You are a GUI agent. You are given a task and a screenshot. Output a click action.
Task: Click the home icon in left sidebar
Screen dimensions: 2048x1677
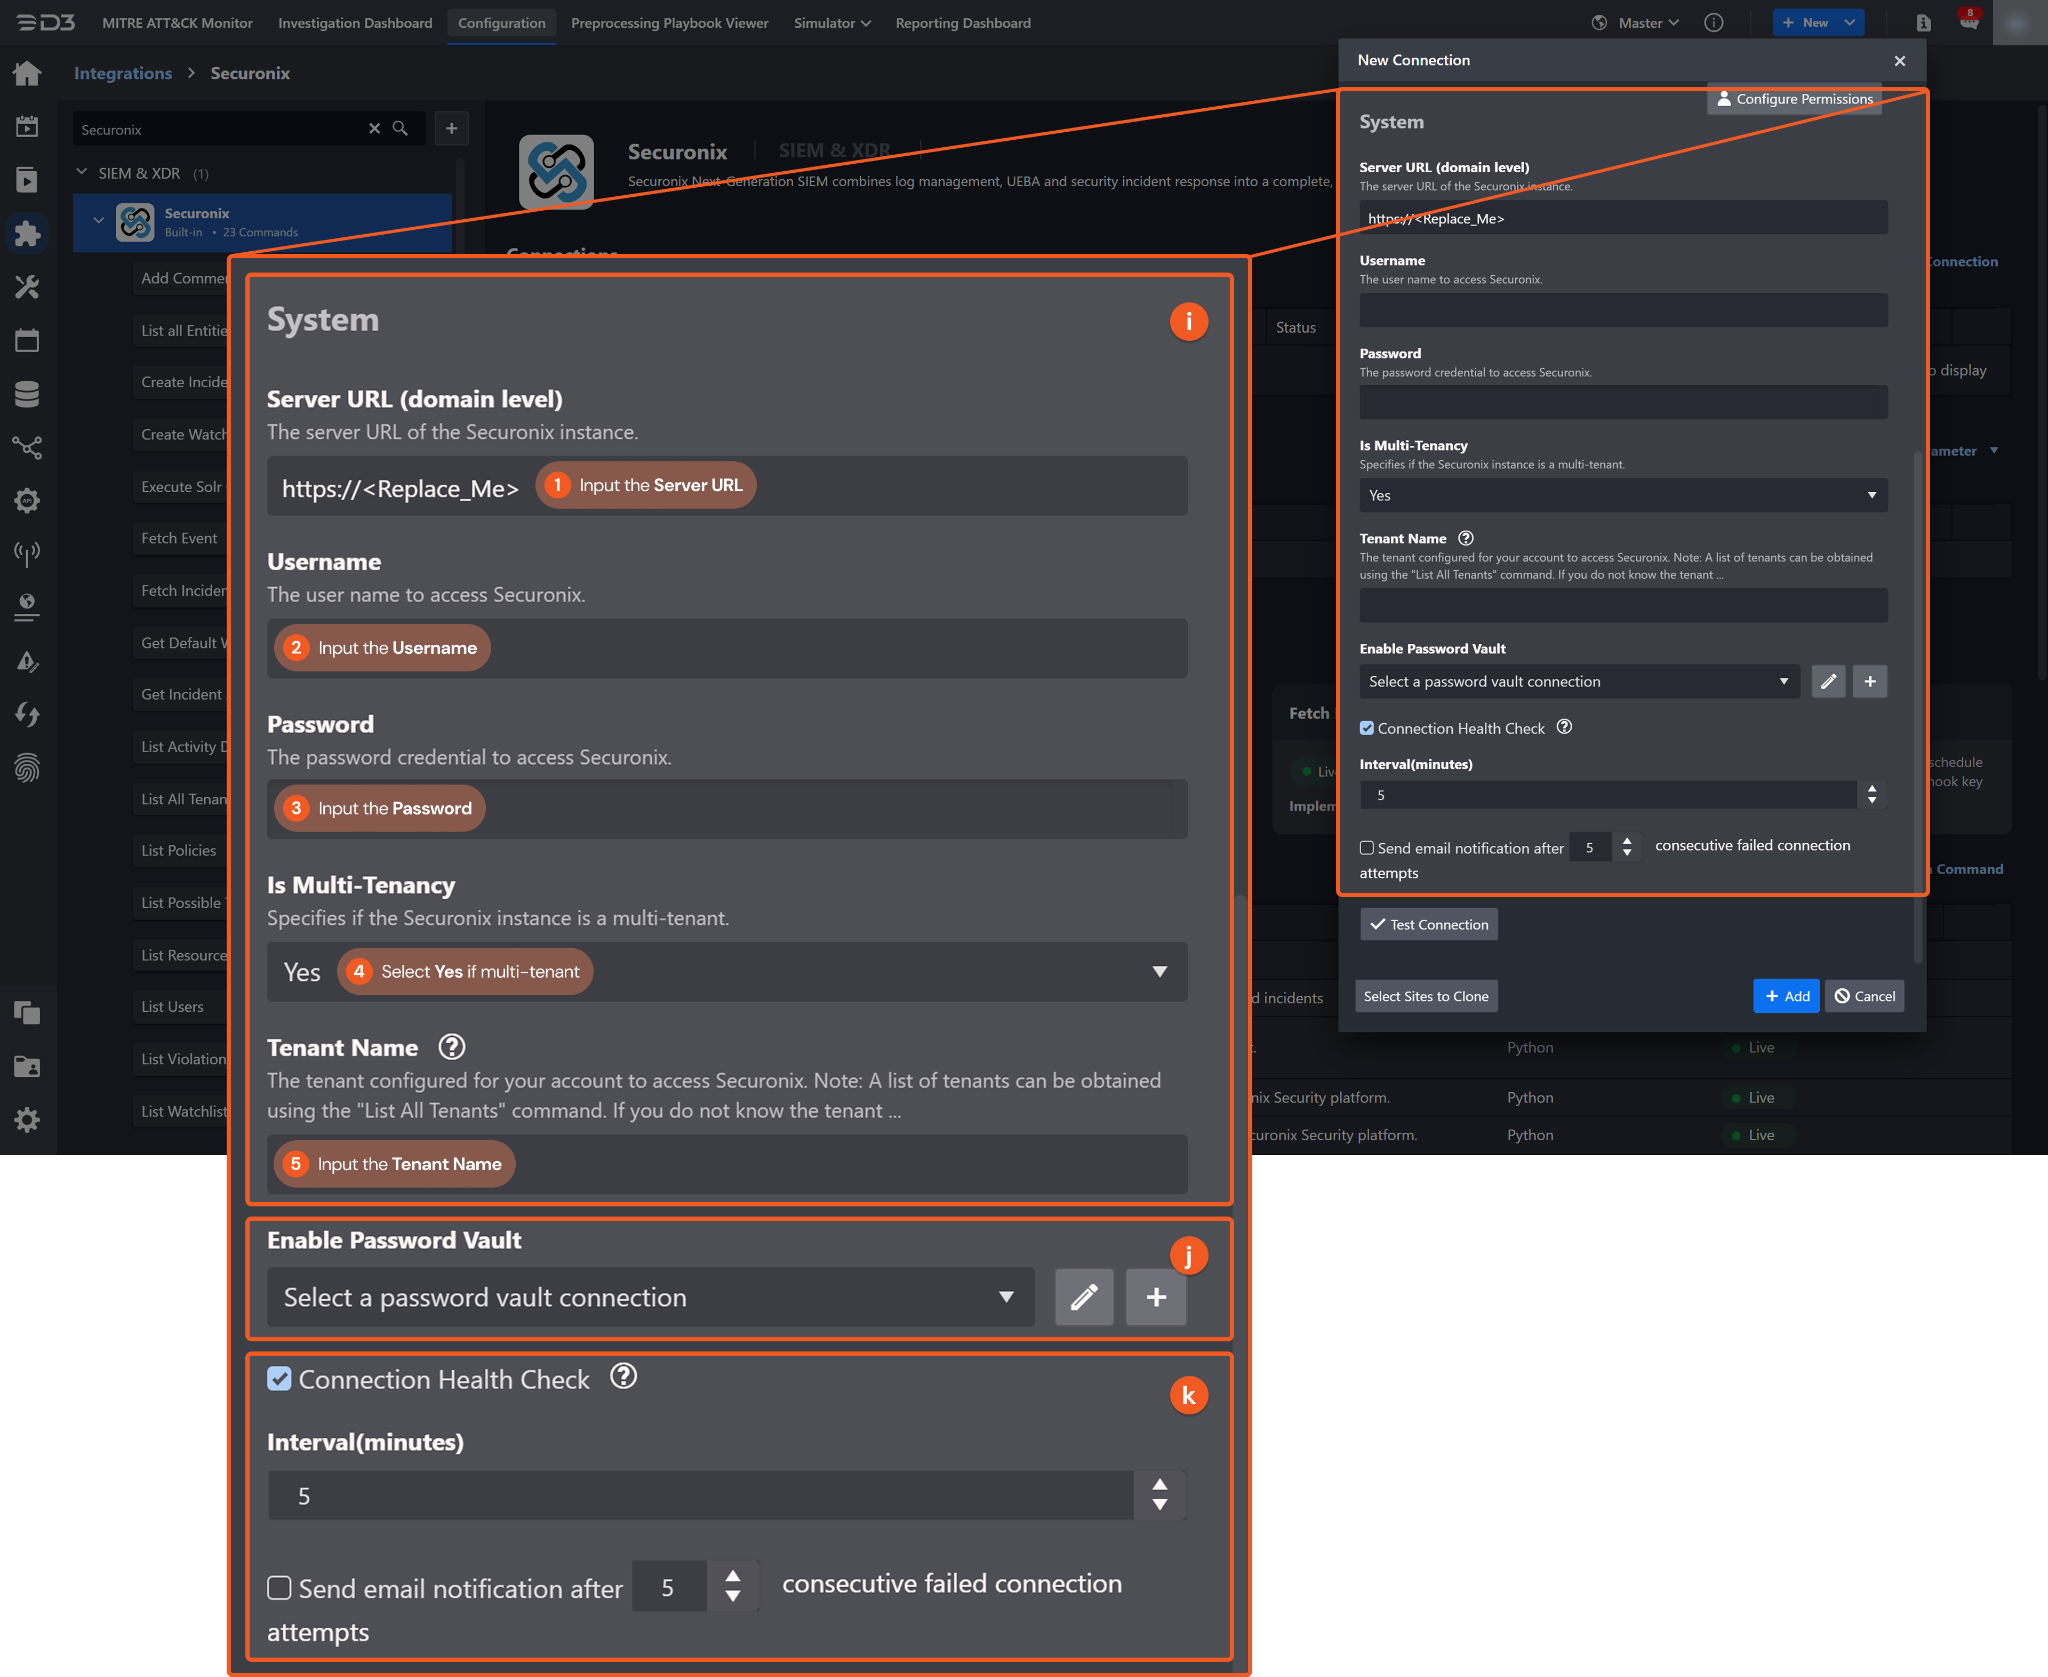pyautogui.click(x=27, y=73)
